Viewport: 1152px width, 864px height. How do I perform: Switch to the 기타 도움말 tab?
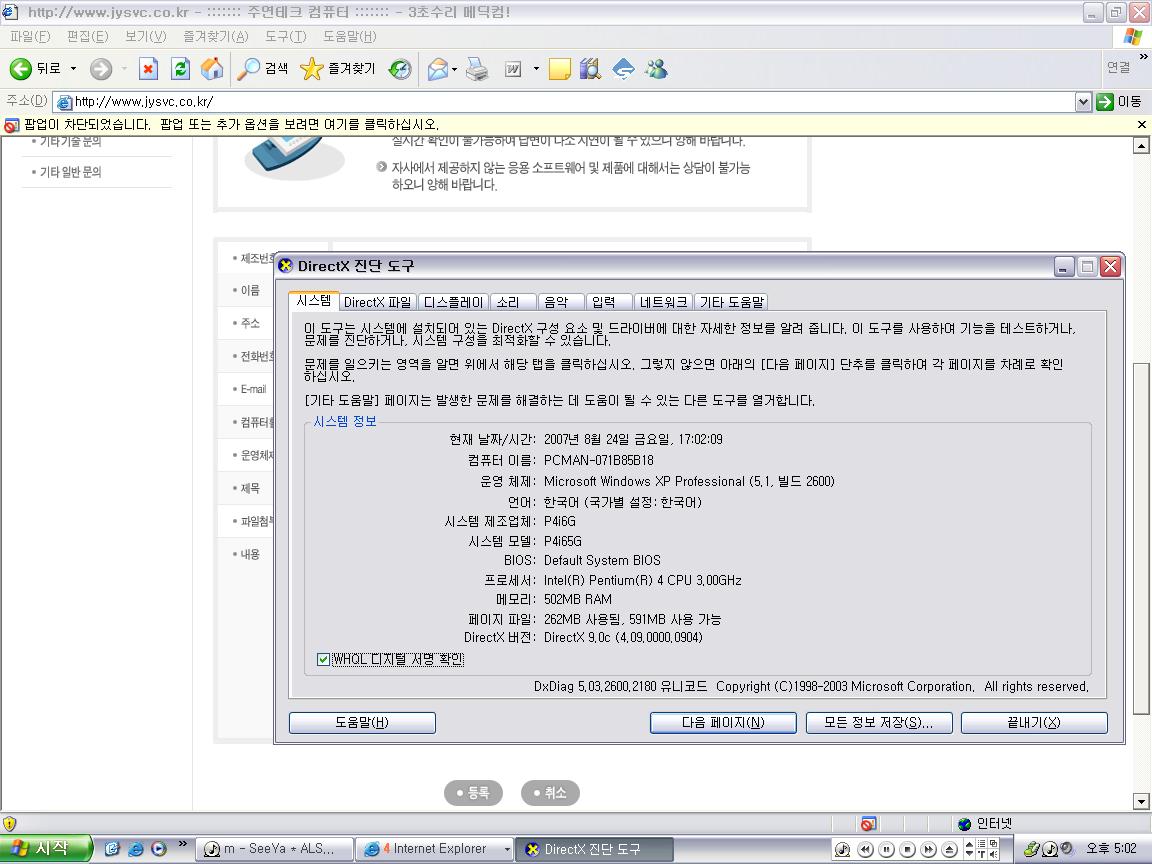coord(732,302)
